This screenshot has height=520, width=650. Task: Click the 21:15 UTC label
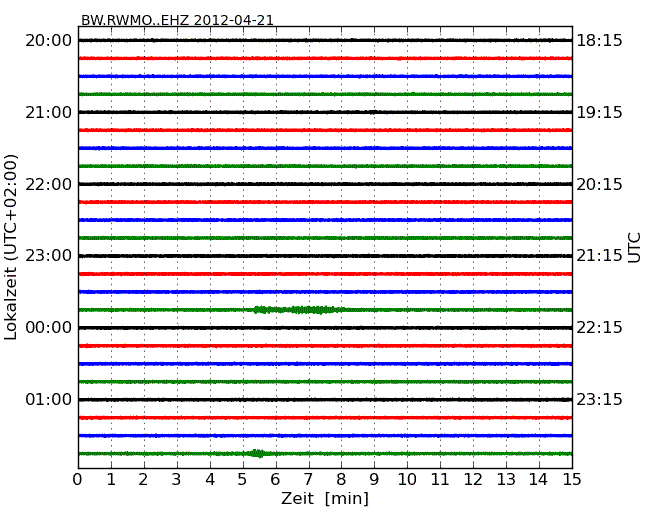[x=599, y=255]
